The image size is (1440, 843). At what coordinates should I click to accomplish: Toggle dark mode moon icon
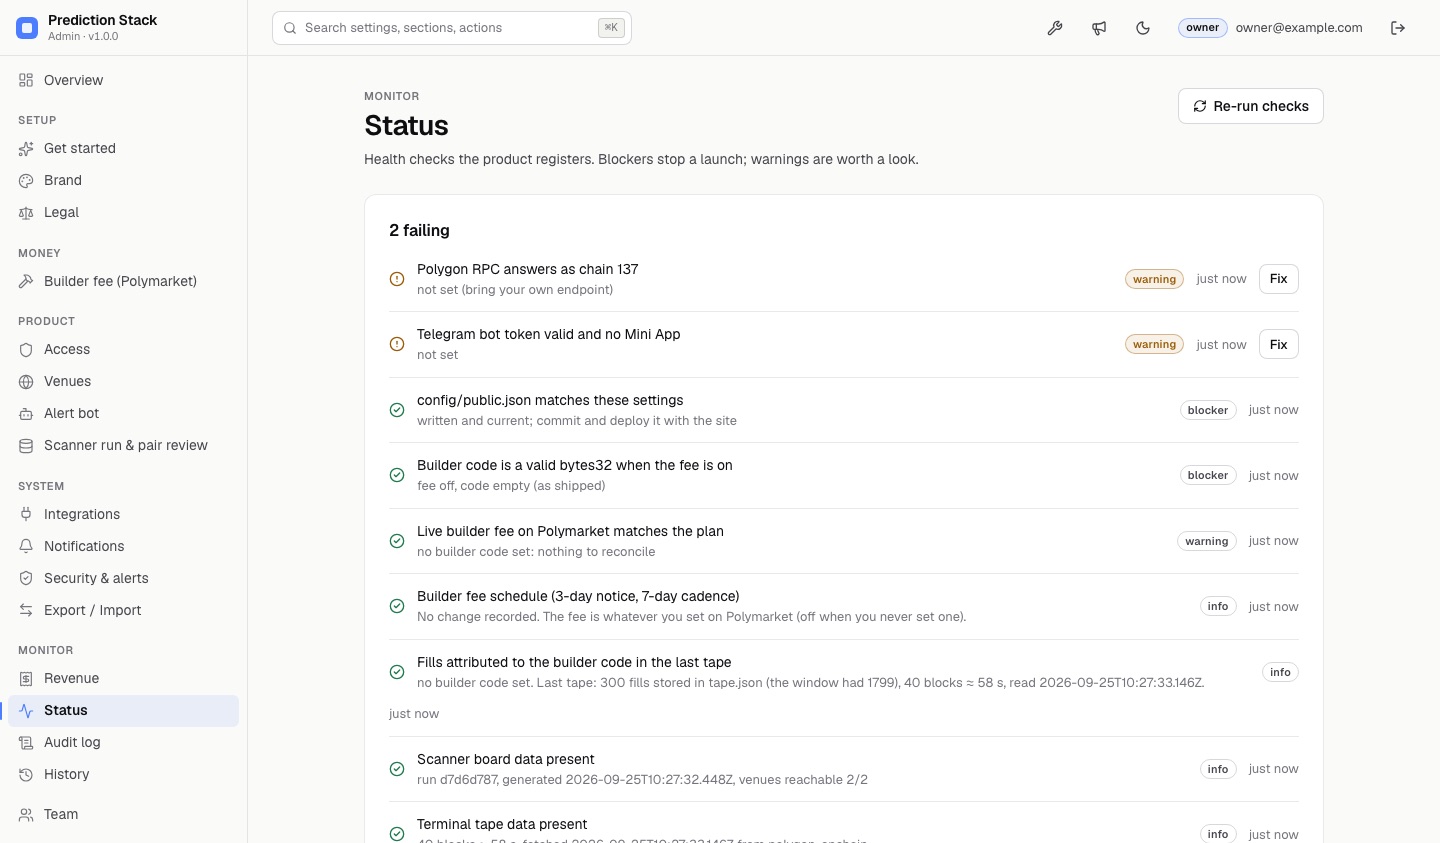click(1143, 28)
